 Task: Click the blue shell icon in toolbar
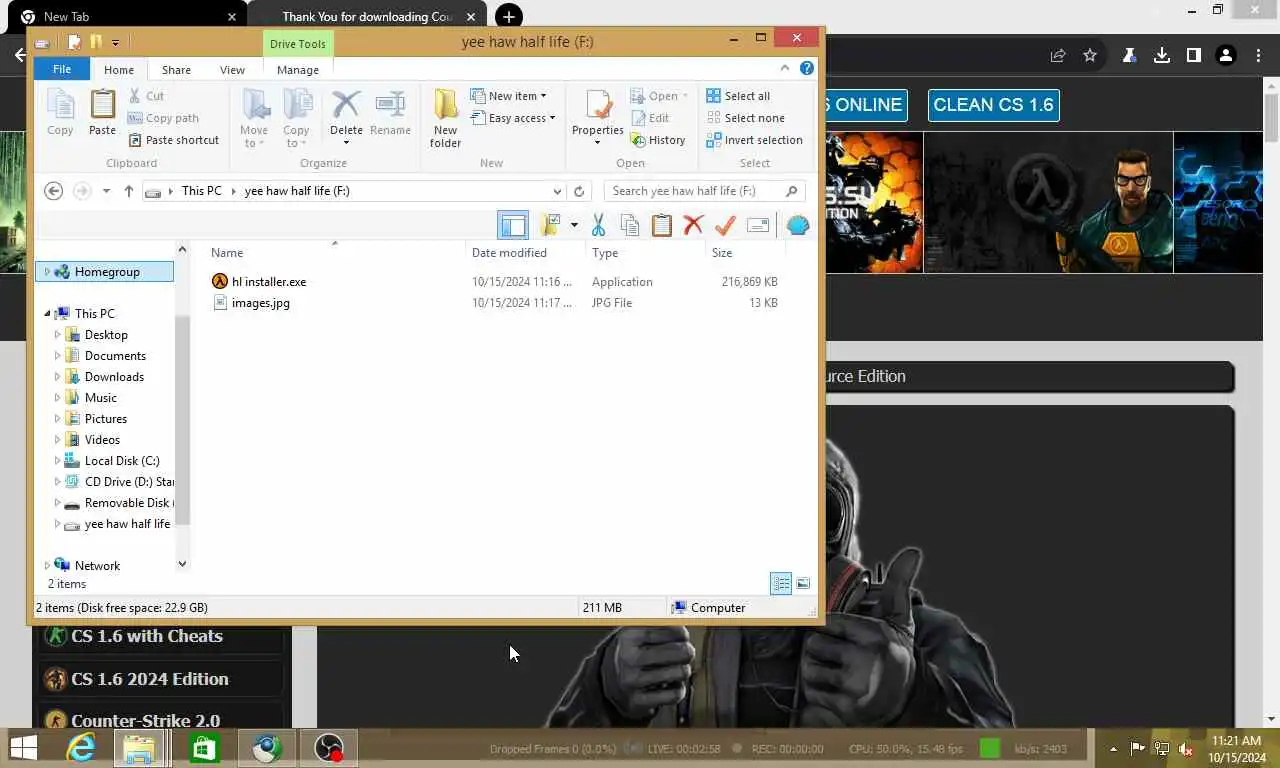tap(798, 225)
